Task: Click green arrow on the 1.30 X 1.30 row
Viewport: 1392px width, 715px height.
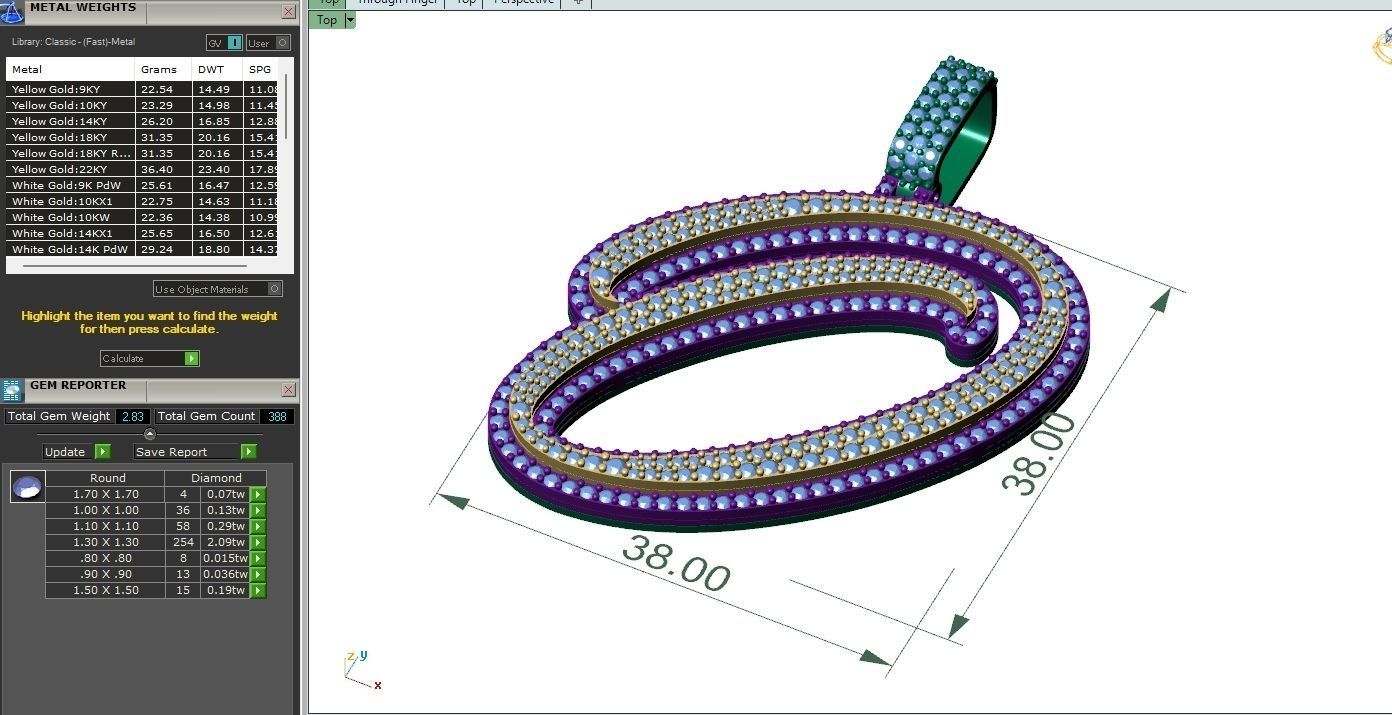Action: [258, 542]
